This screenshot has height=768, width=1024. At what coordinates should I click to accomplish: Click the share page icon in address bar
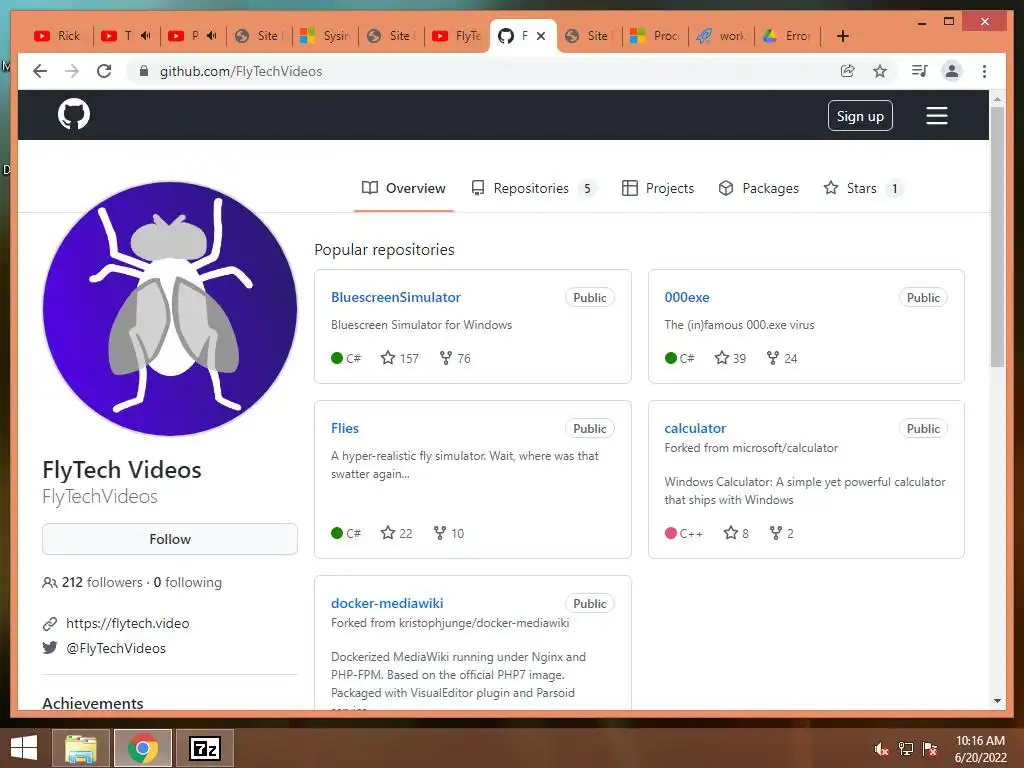847,71
